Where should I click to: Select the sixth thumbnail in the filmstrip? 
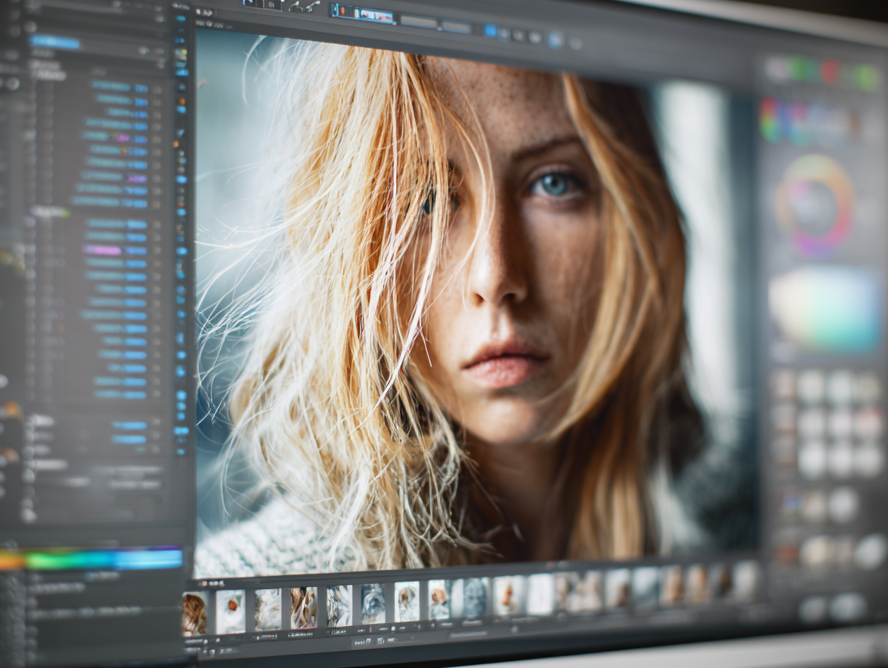click(x=373, y=604)
